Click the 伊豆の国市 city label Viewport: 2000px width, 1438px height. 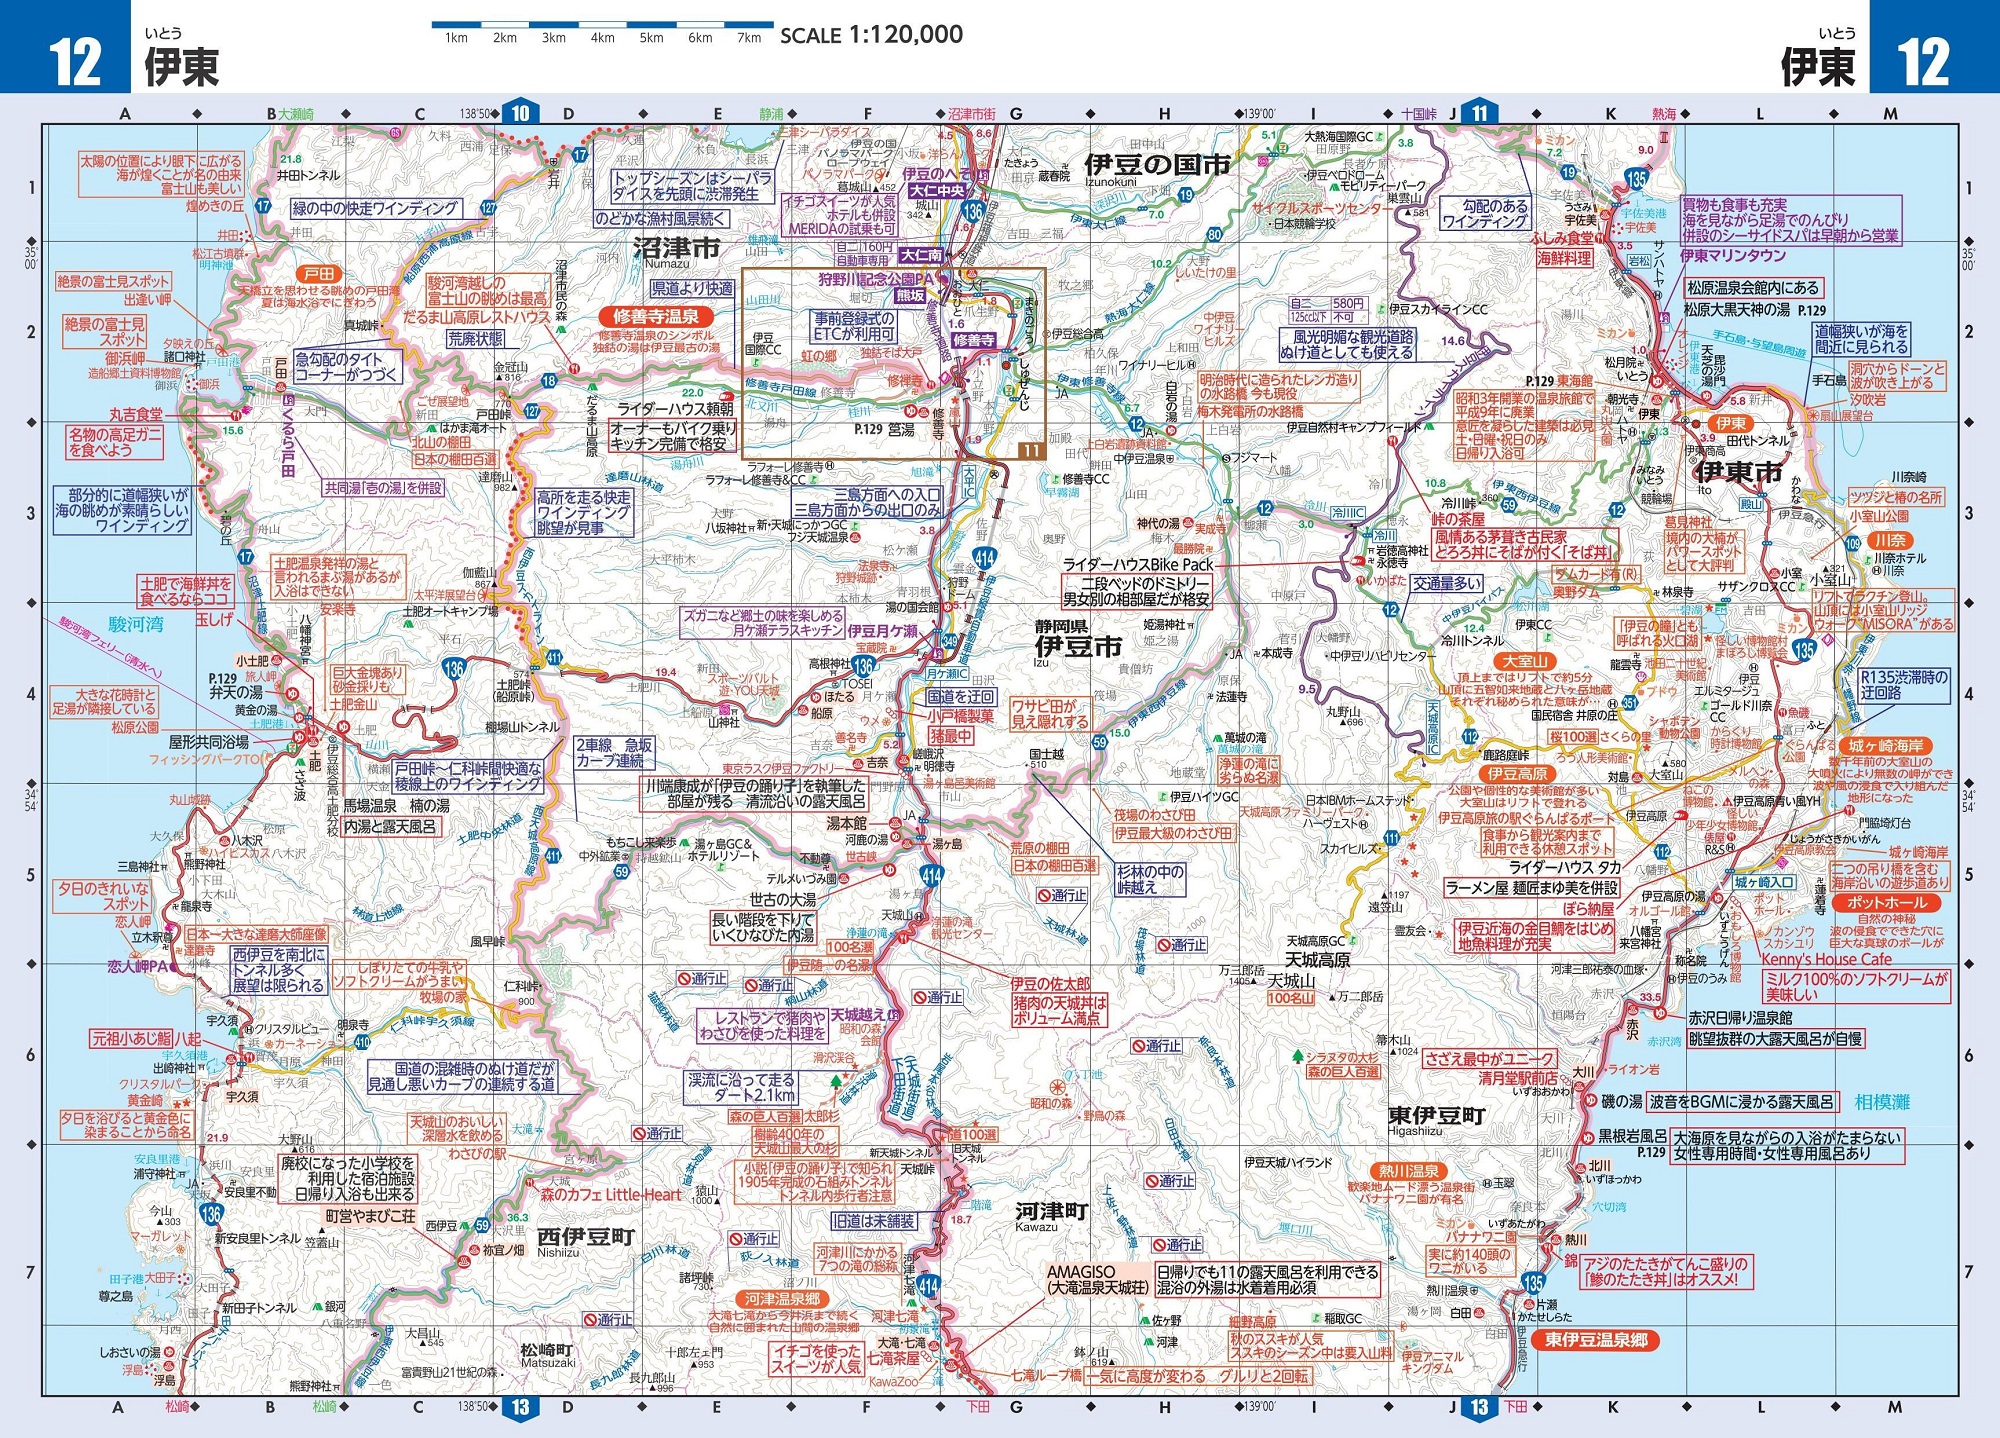[x=1157, y=164]
